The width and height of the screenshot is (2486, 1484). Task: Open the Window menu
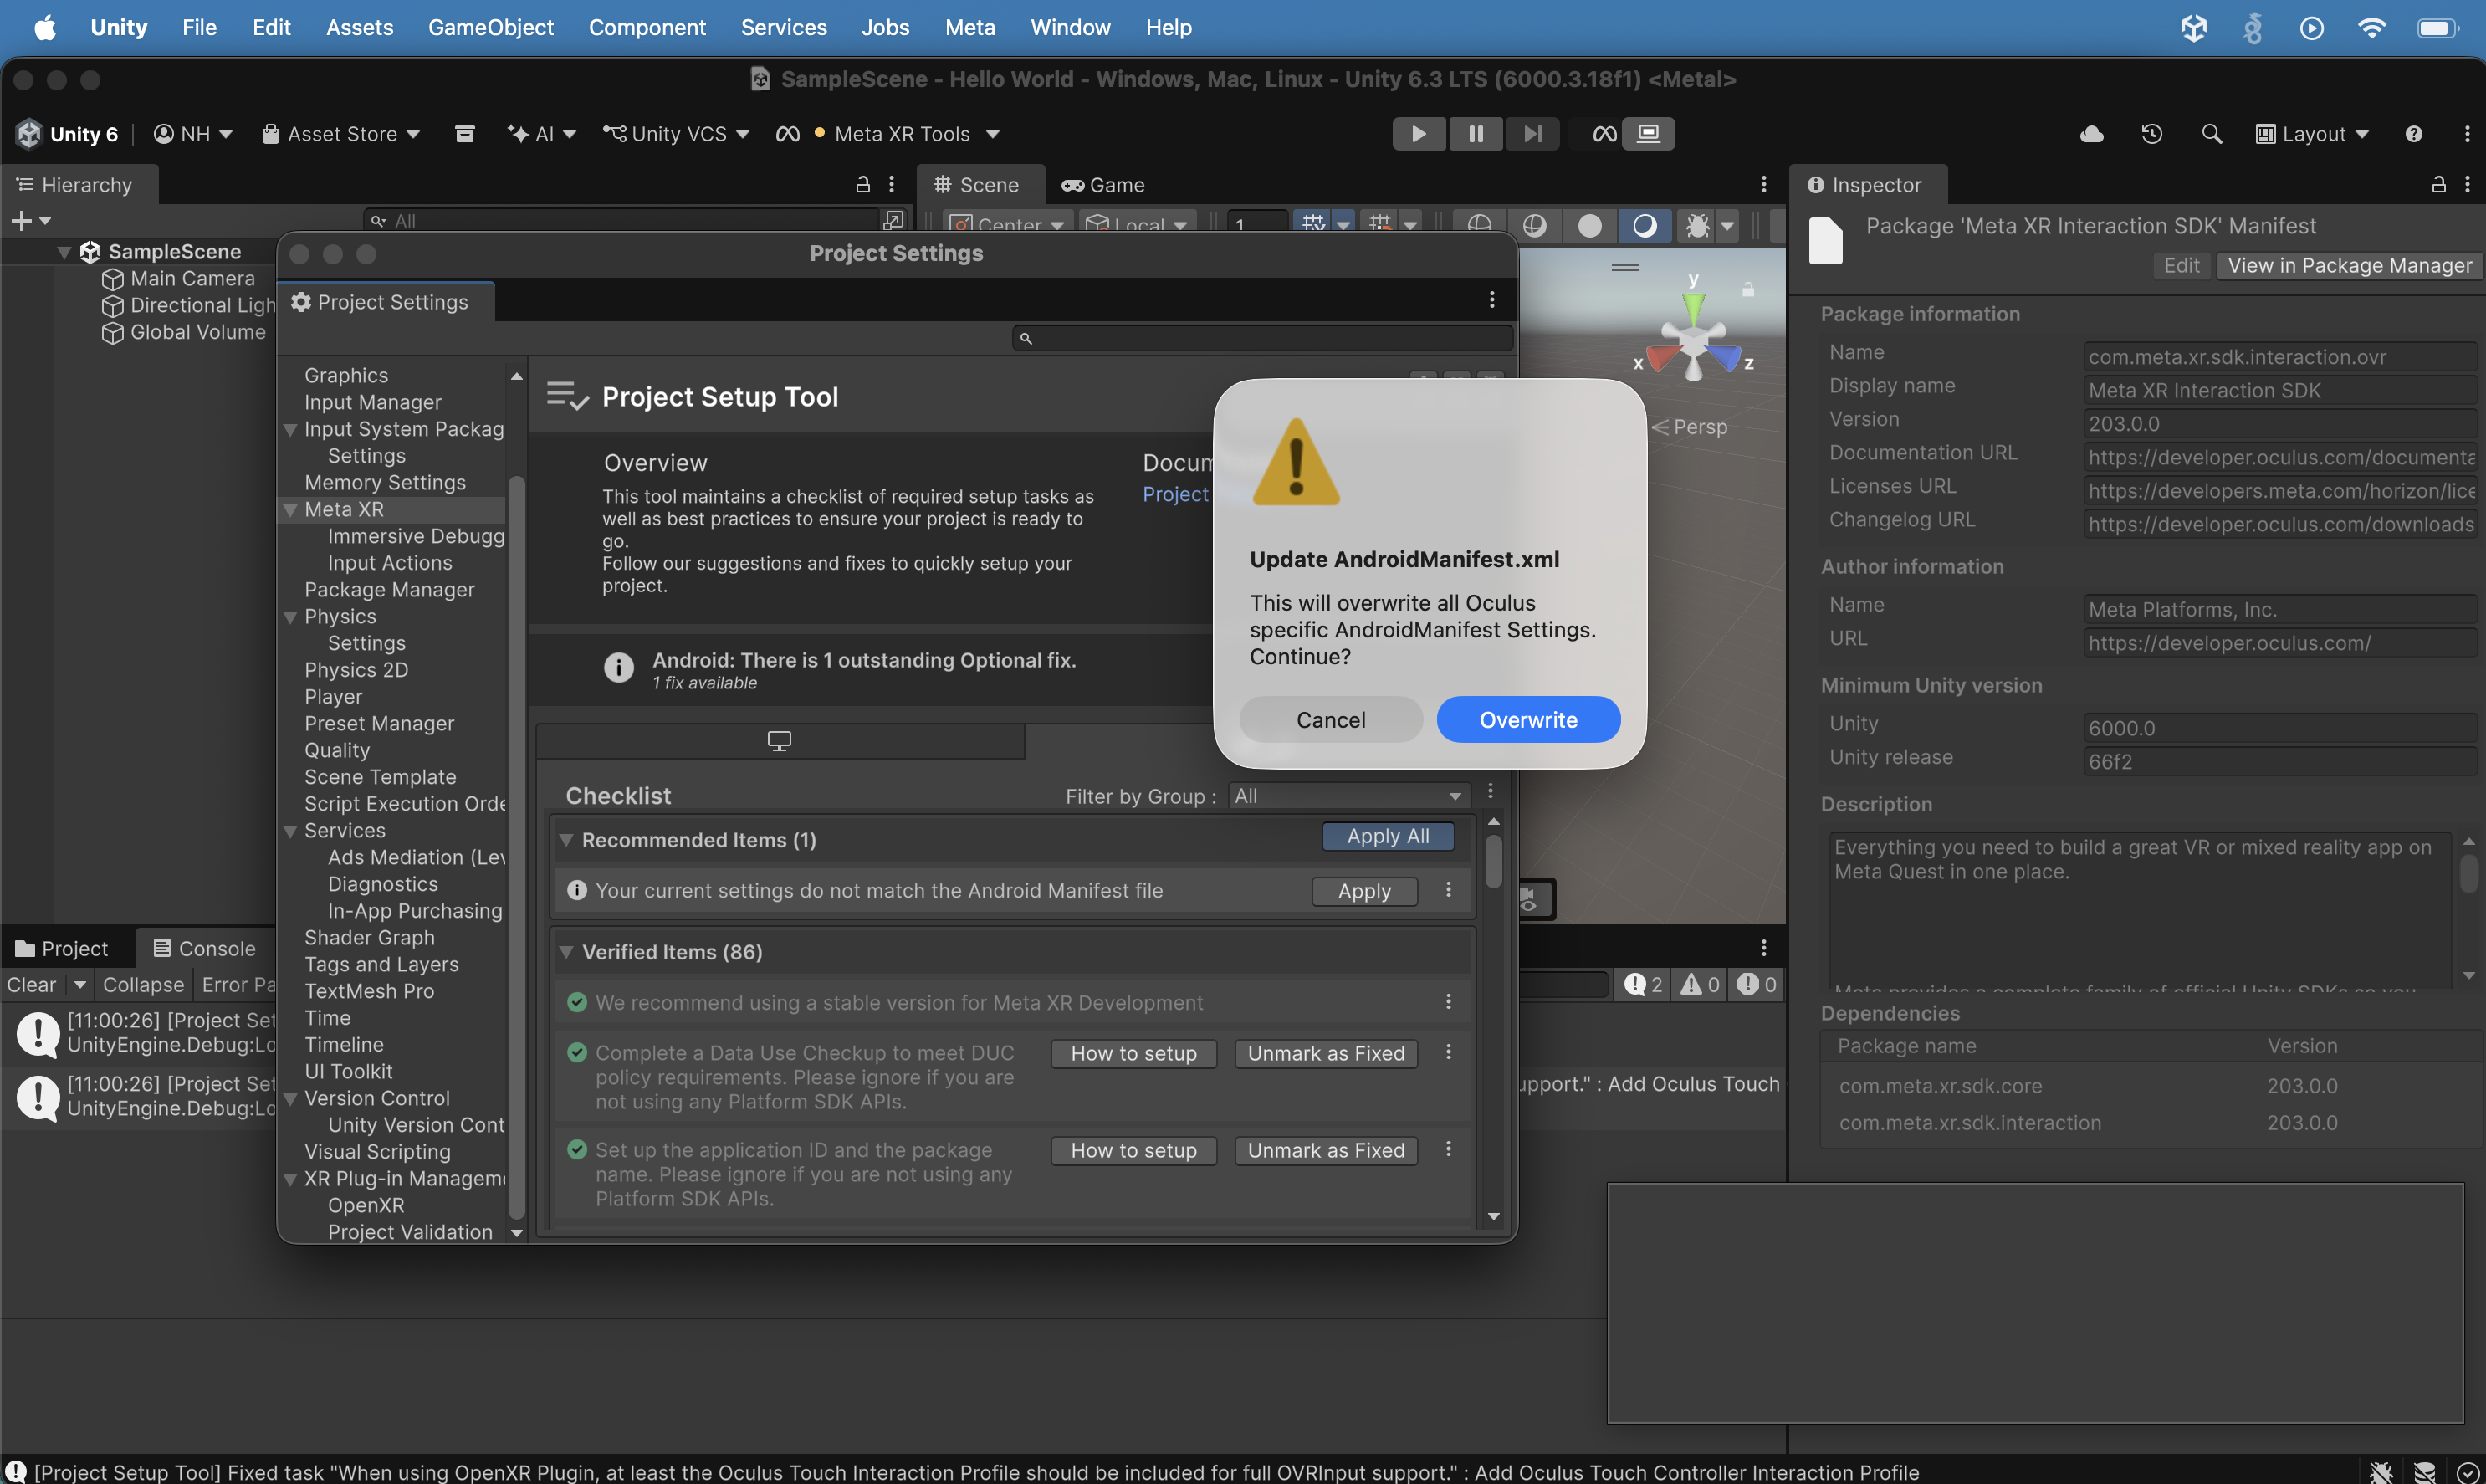tap(1069, 28)
